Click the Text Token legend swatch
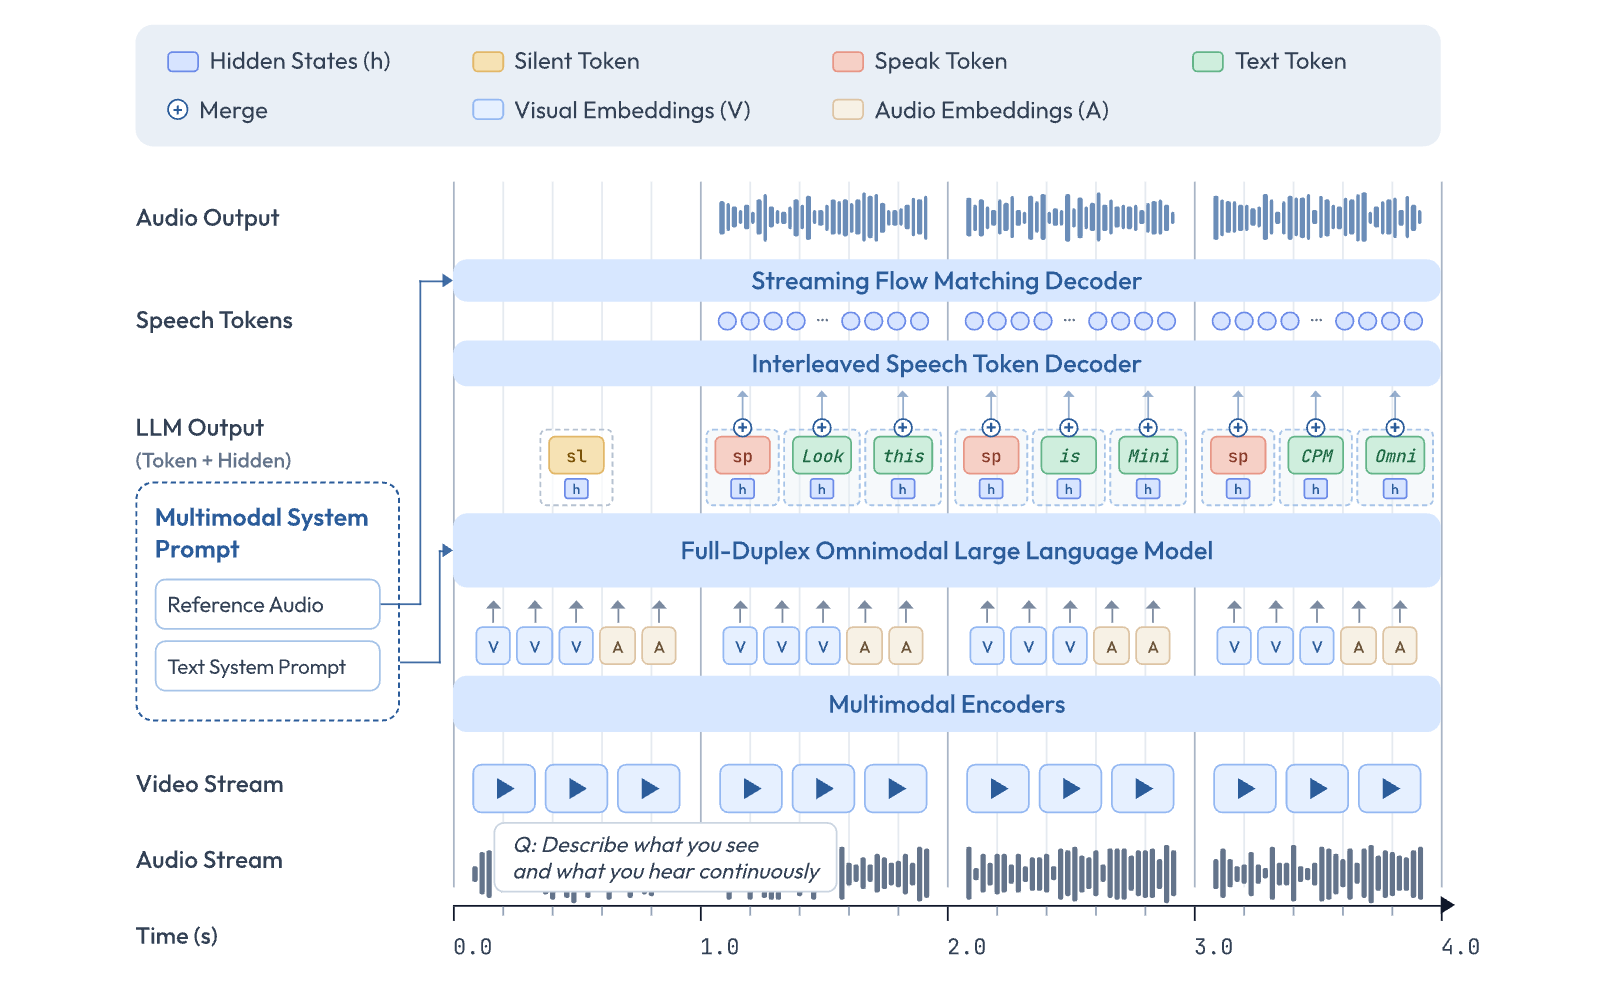 tap(1208, 62)
